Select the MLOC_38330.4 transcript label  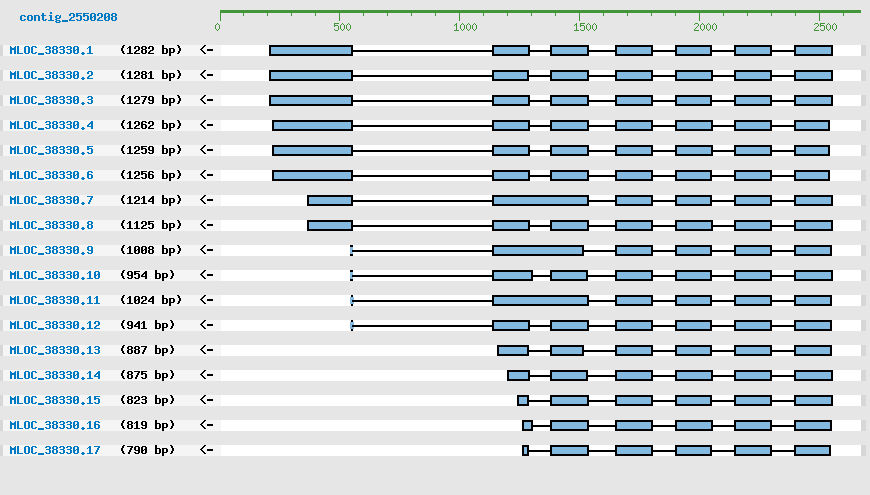(51, 125)
